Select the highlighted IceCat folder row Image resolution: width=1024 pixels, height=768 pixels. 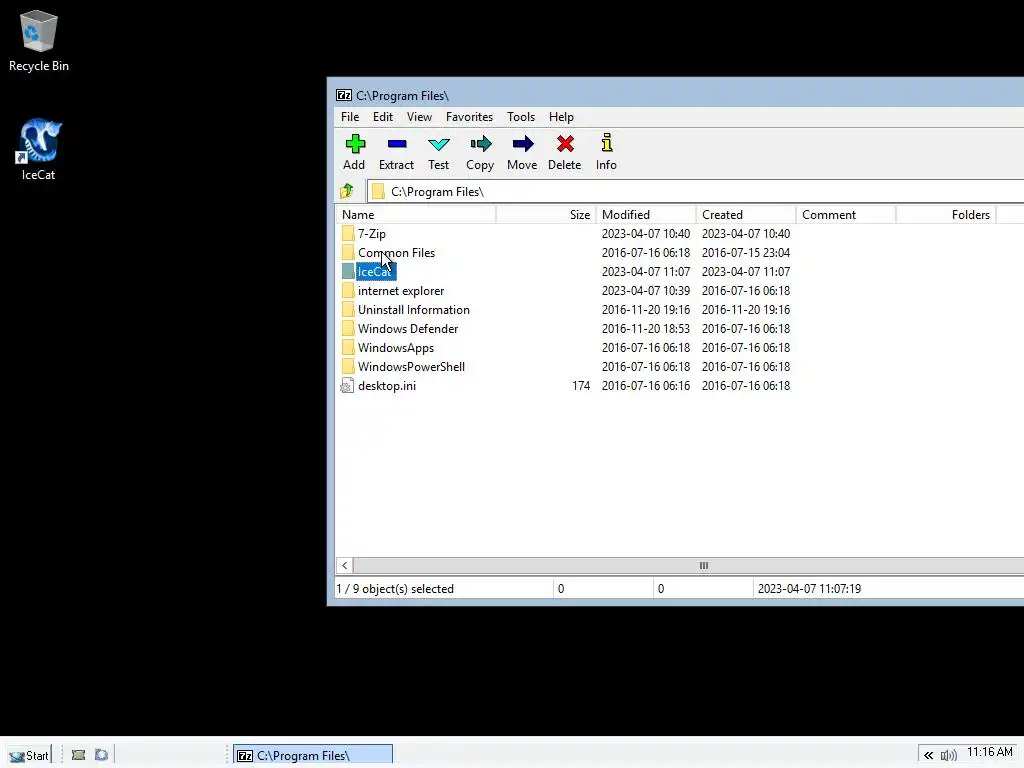(x=679, y=272)
